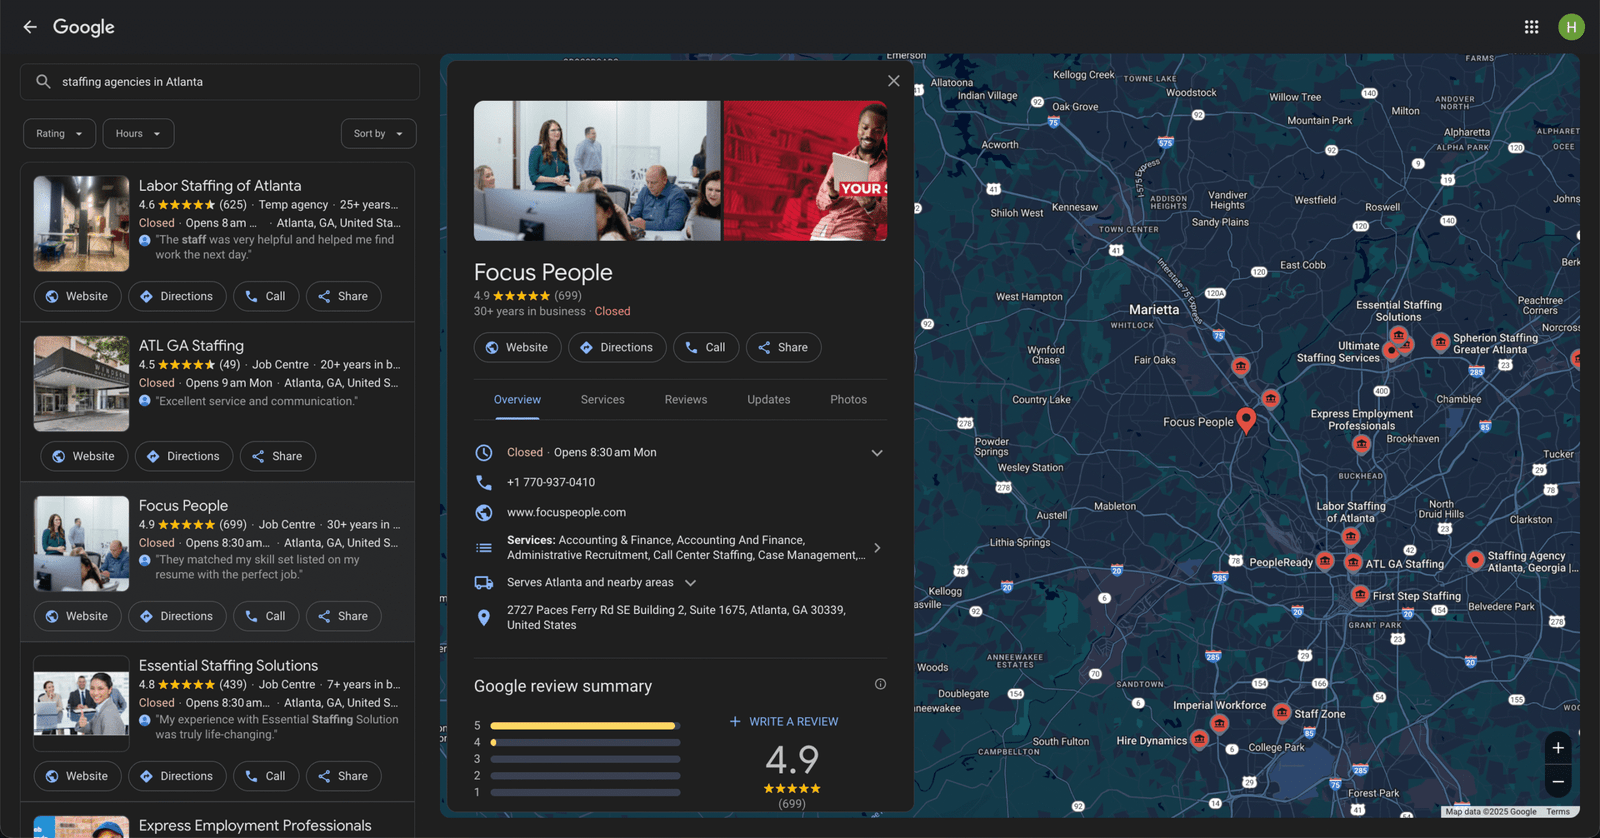Click the services list icon
1600x838 pixels.
click(484, 548)
